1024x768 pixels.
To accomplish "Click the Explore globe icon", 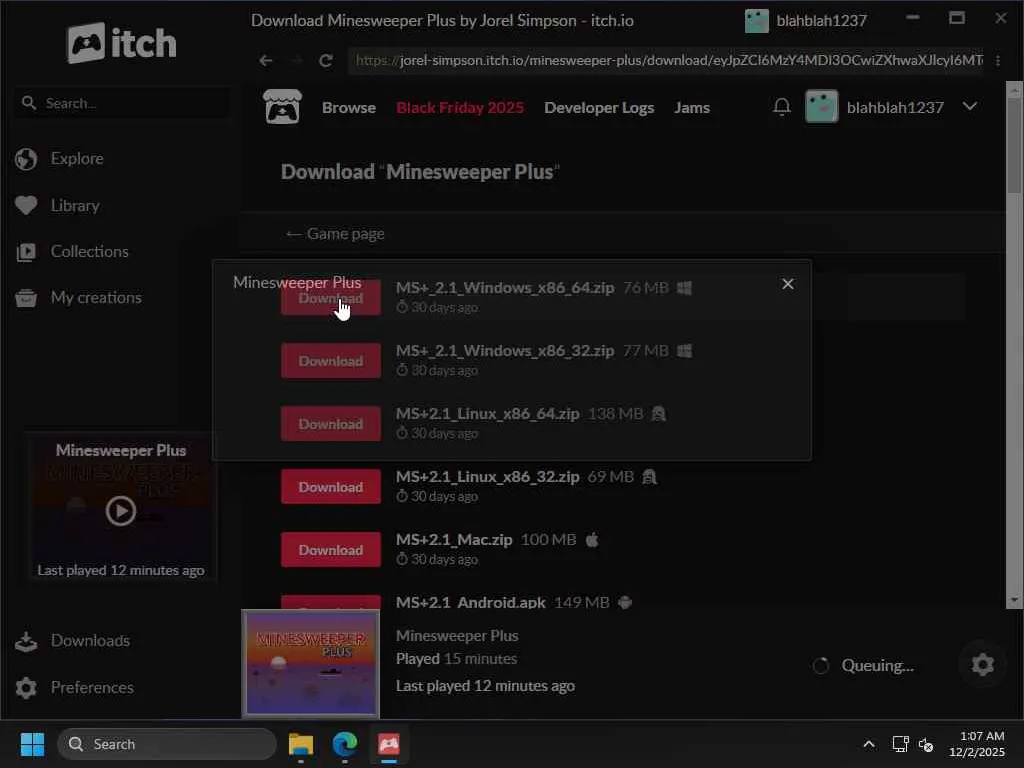I will 26,159.
